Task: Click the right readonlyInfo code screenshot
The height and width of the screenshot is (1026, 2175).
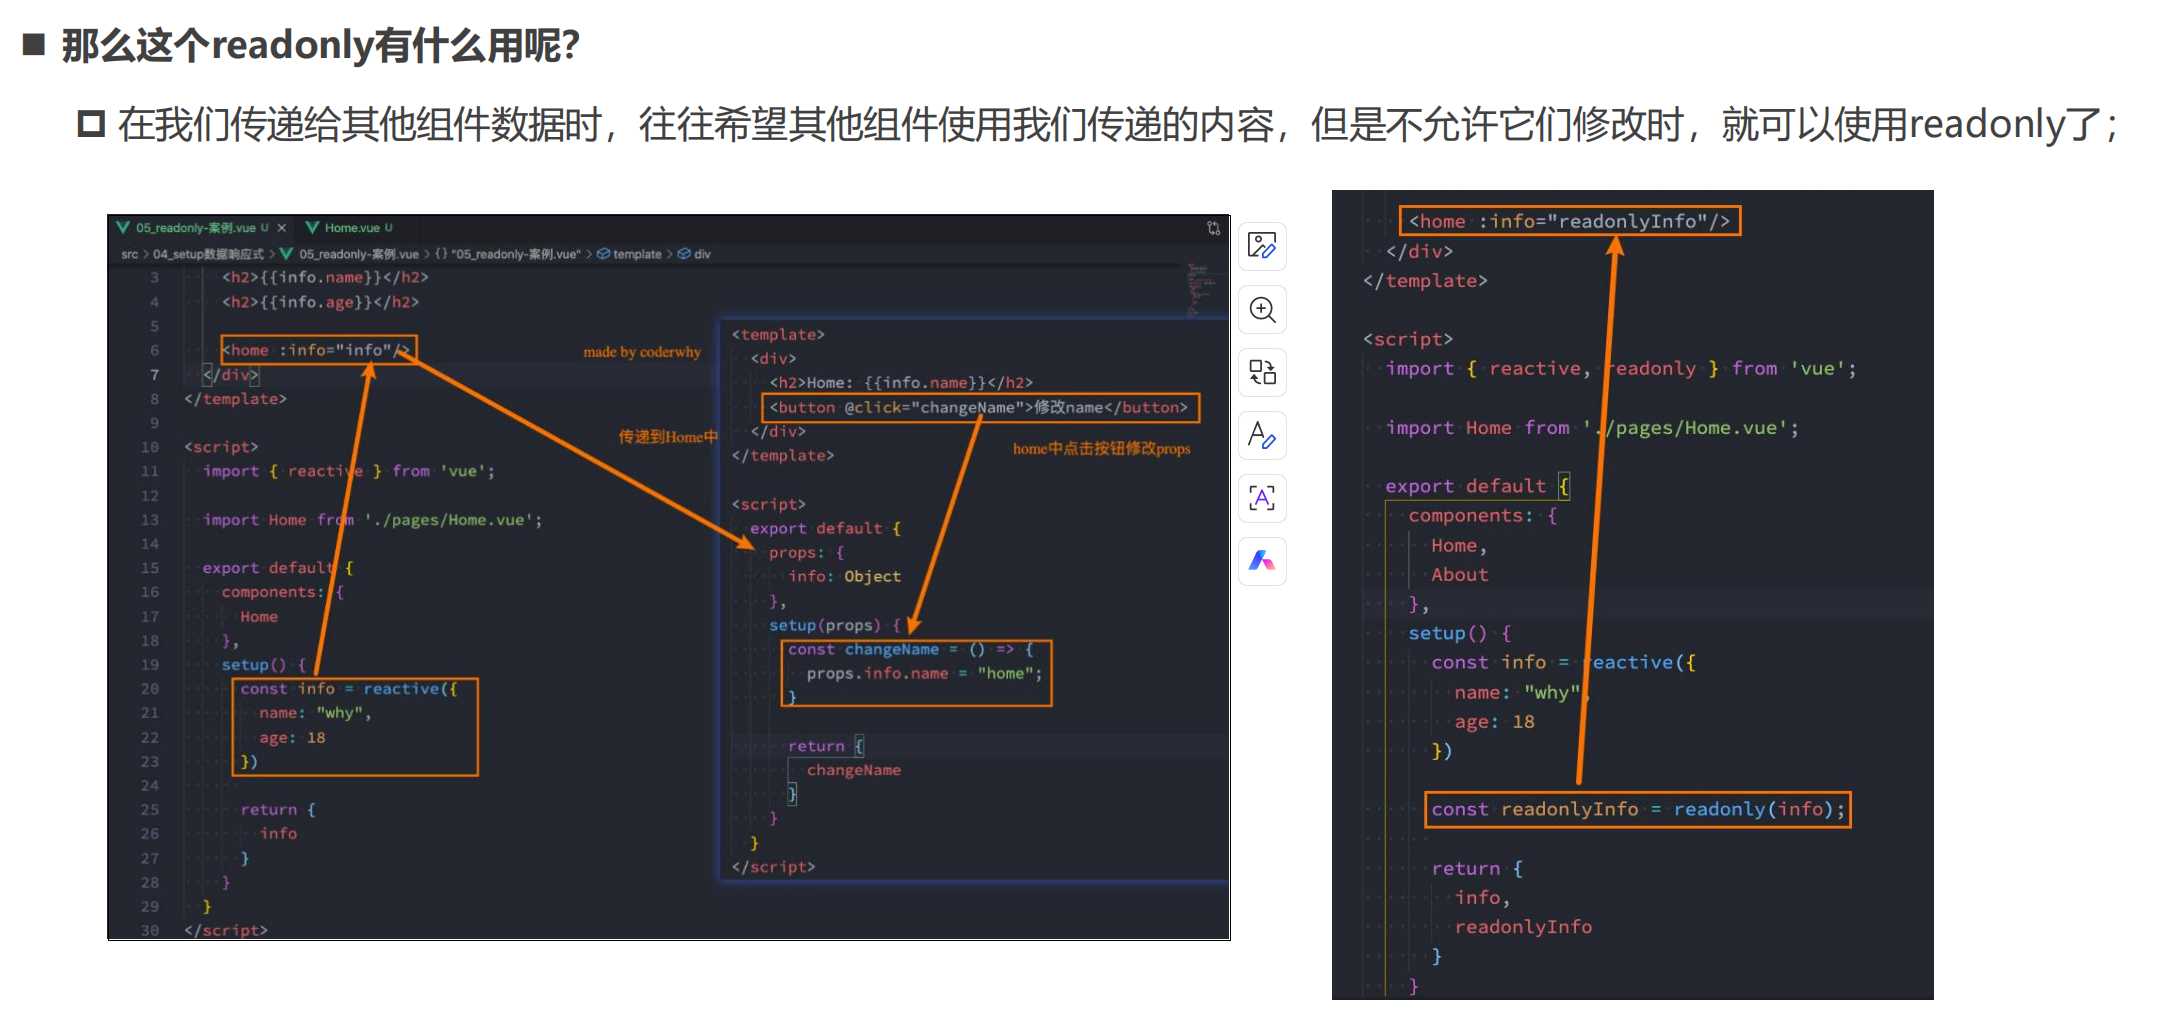Action: click(x=1632, y=594)
